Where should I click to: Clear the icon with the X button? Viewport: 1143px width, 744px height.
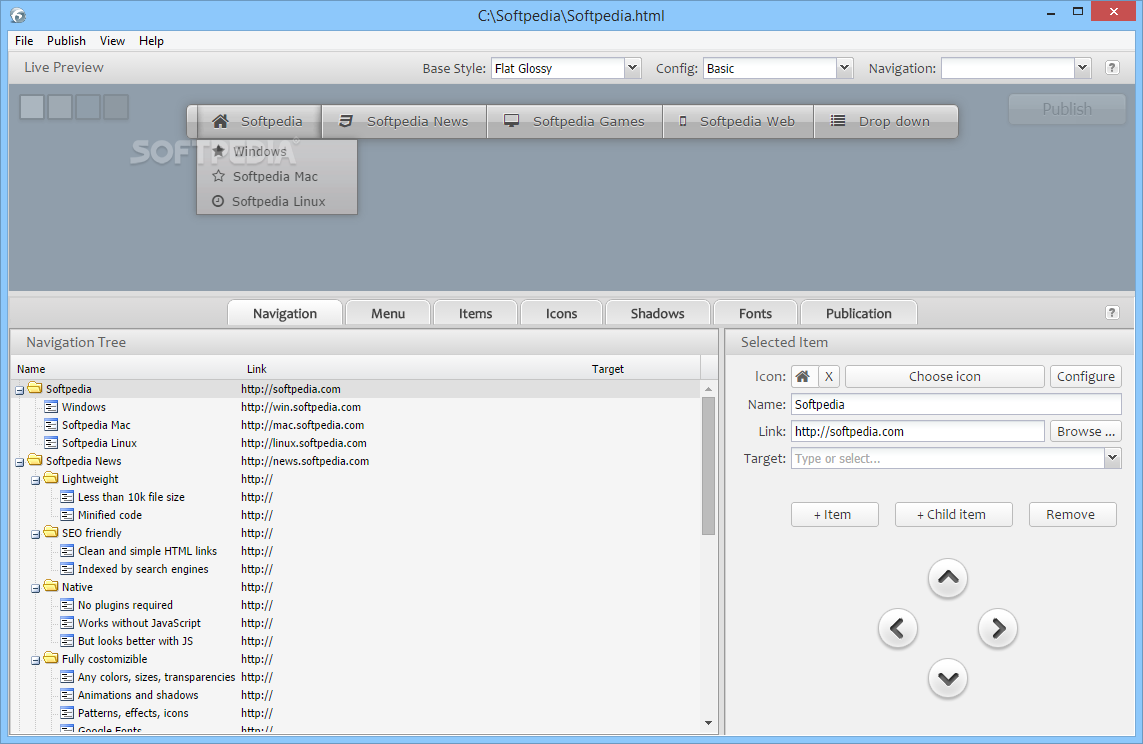pyautogui.click(x=829, y=377)
